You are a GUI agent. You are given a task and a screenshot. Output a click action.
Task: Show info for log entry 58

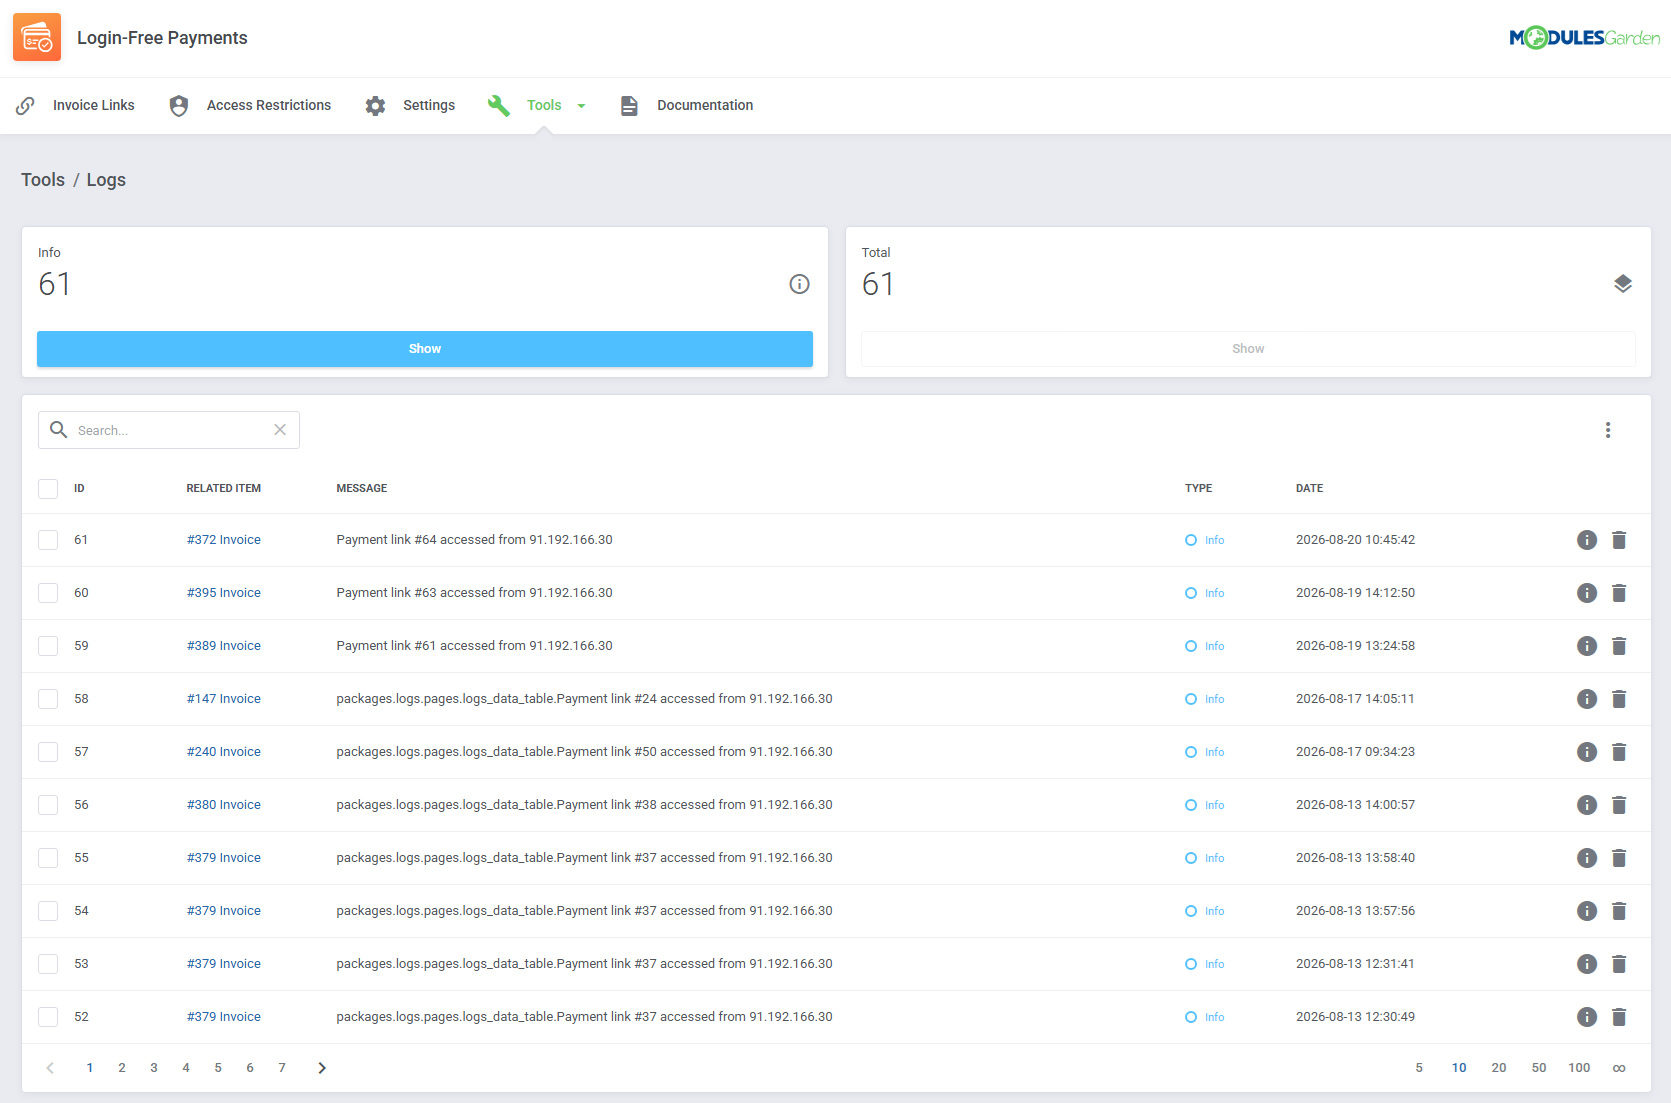(1587, 699)
